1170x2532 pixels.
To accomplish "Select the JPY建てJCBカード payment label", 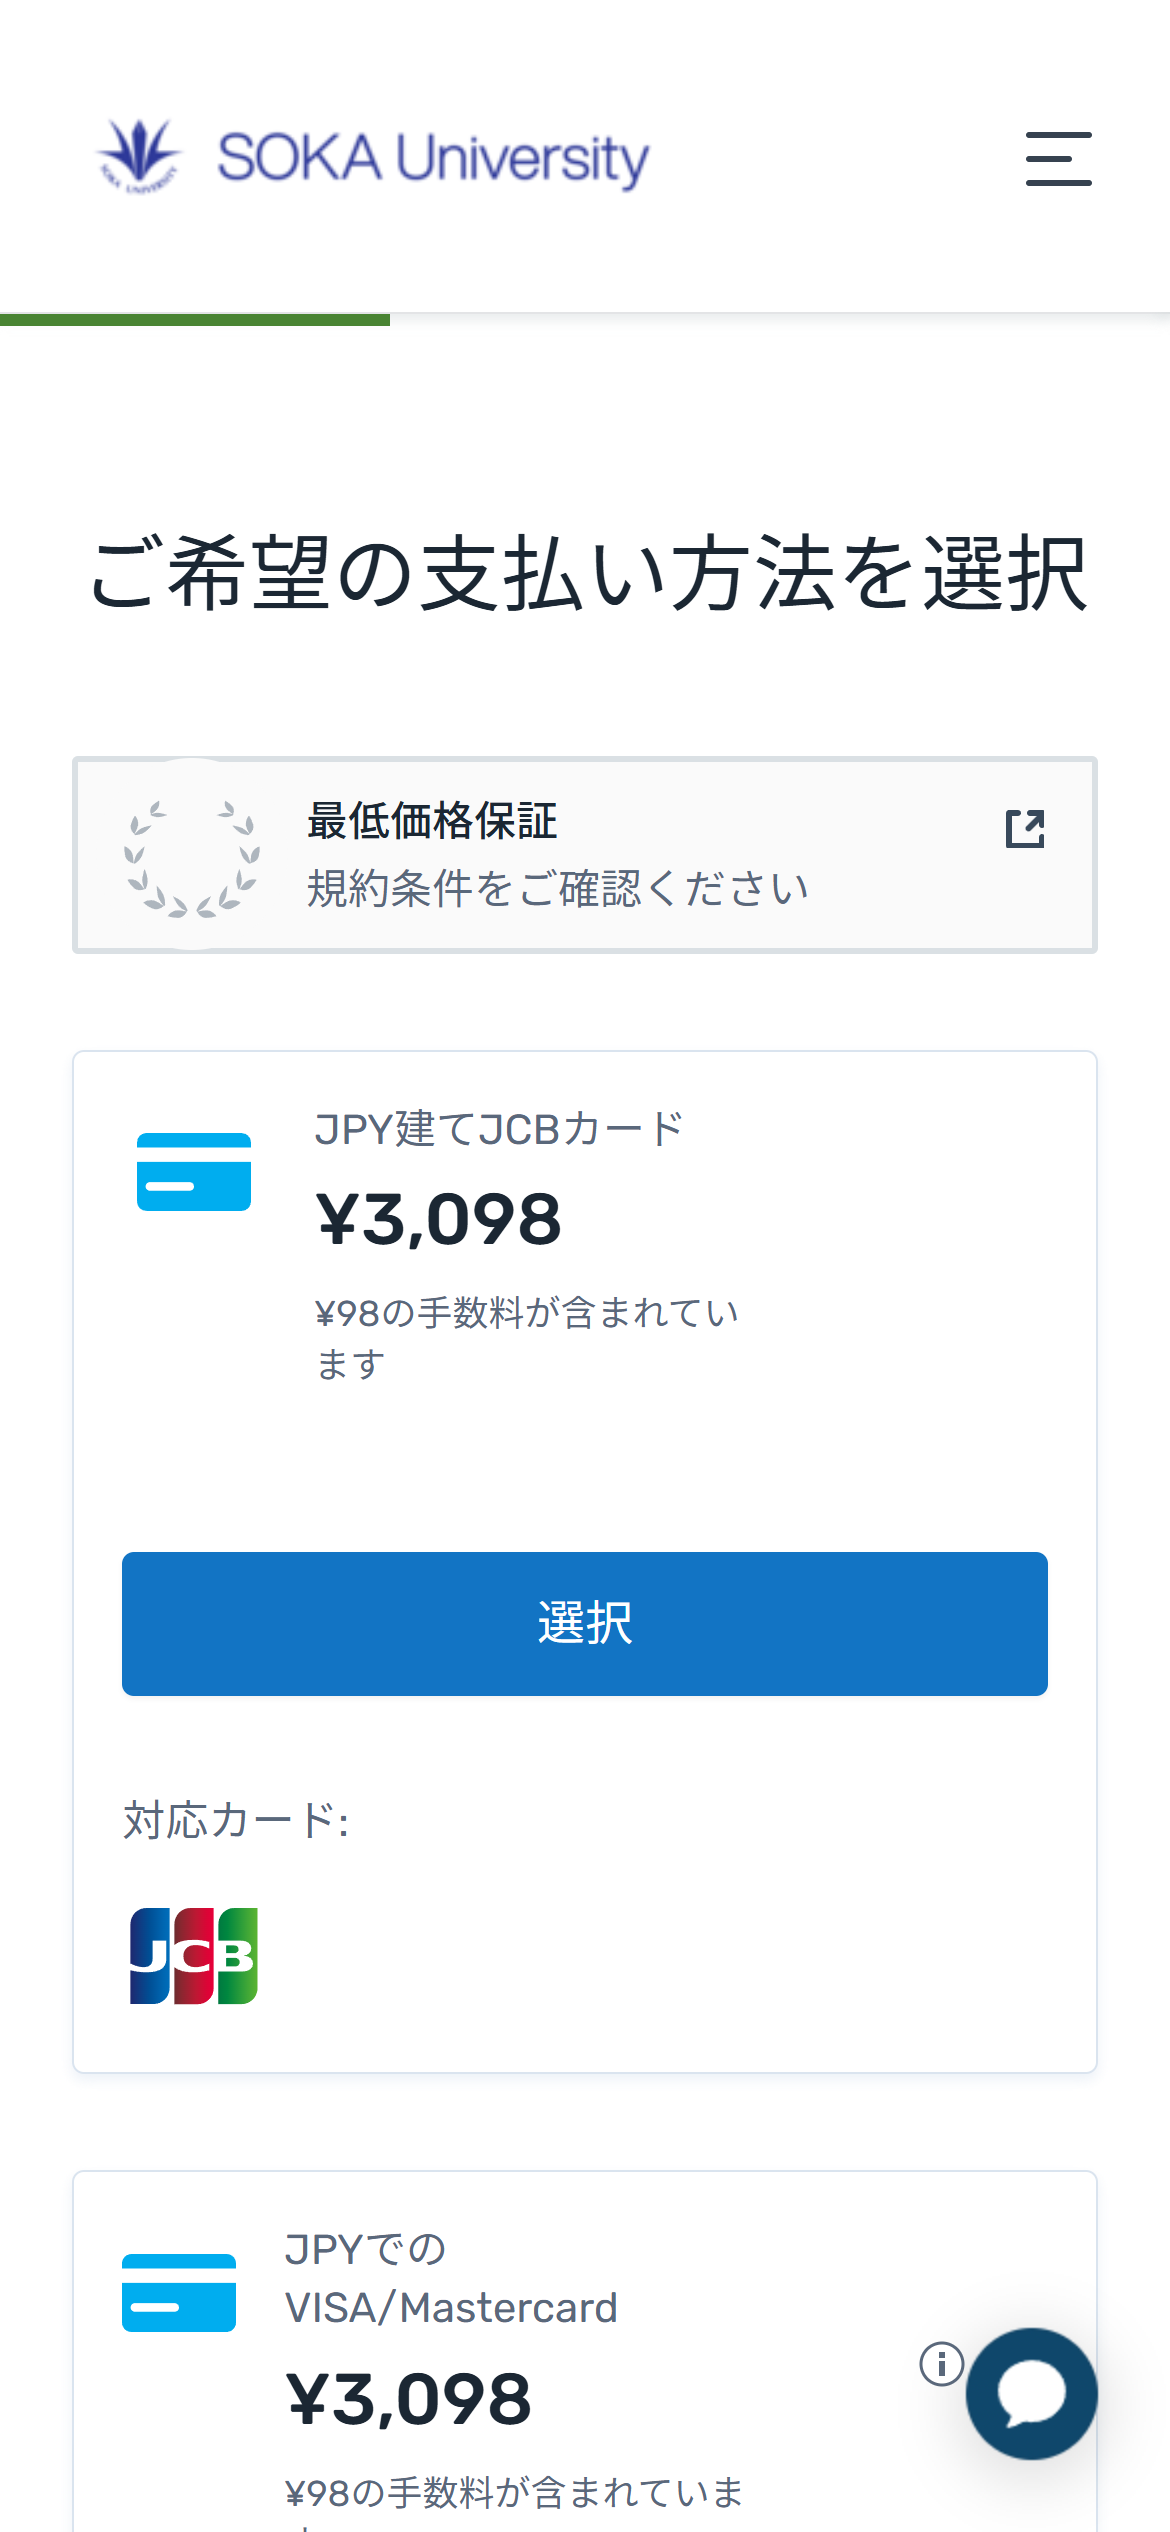I will (x=499, y=1129).
